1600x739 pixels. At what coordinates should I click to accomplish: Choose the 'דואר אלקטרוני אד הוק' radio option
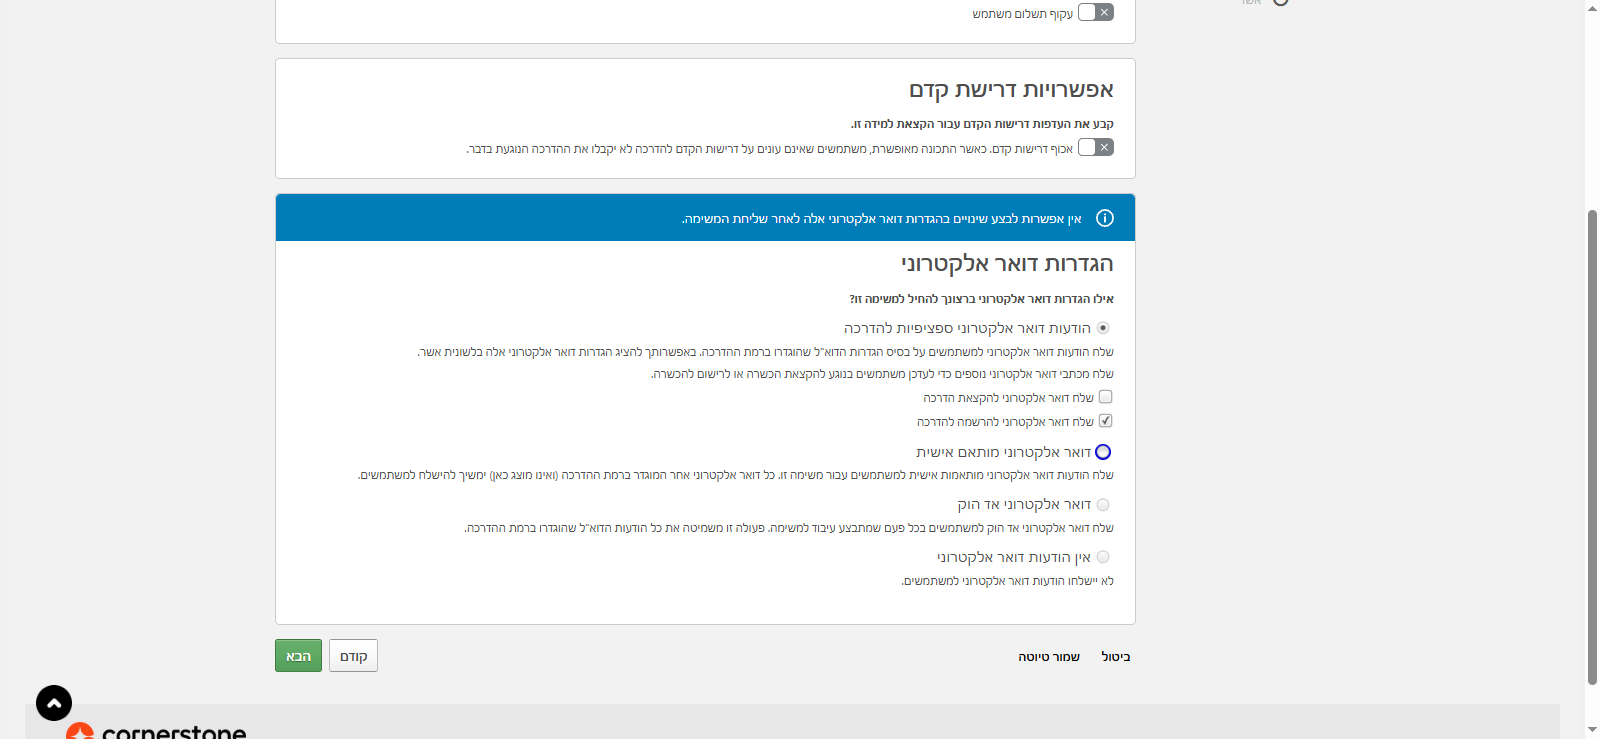(1103, 505)
